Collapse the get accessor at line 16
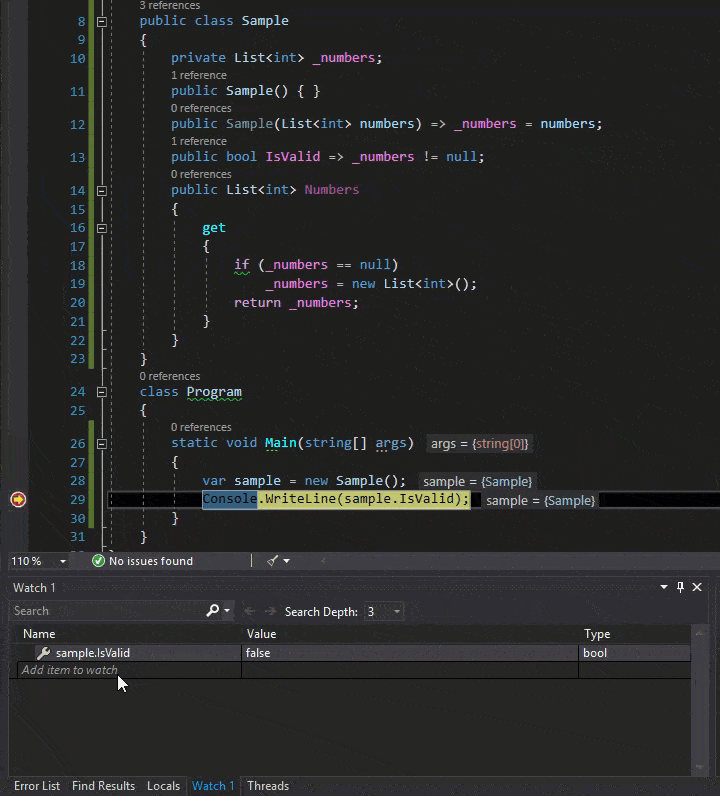This screenshot has width=720, height=796. point(102,228)
